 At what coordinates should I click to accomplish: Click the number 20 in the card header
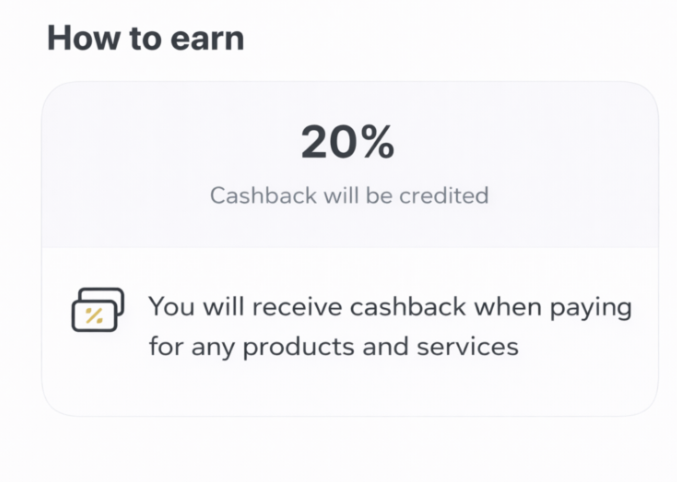[328, 145]
